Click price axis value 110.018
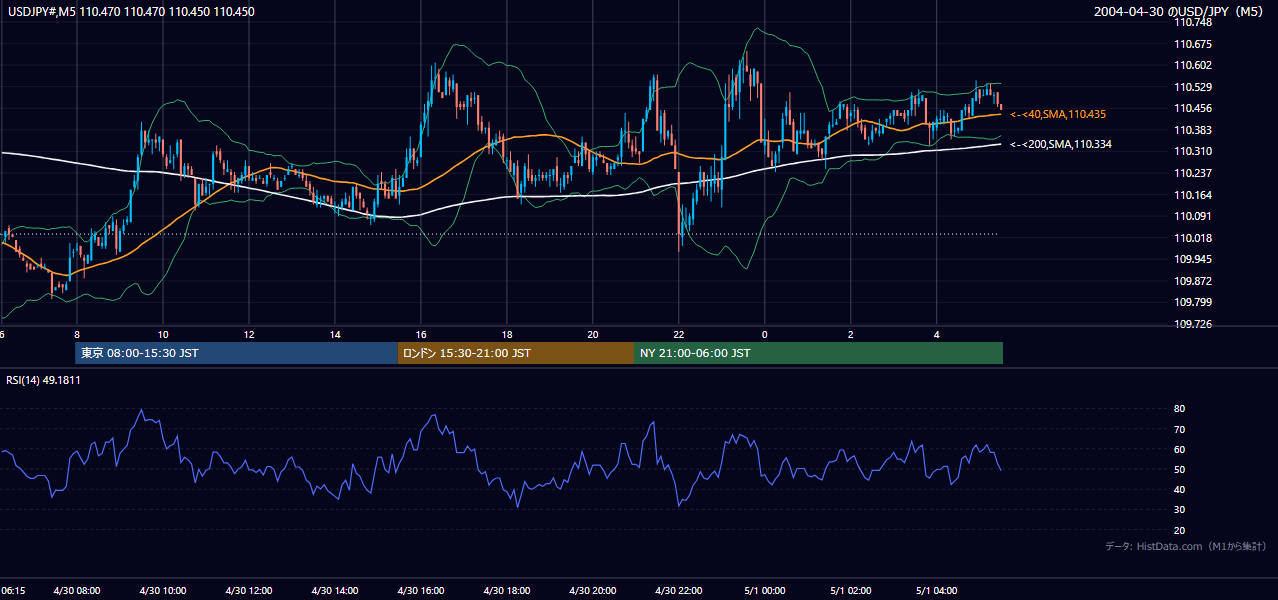 coord(1193,239)
